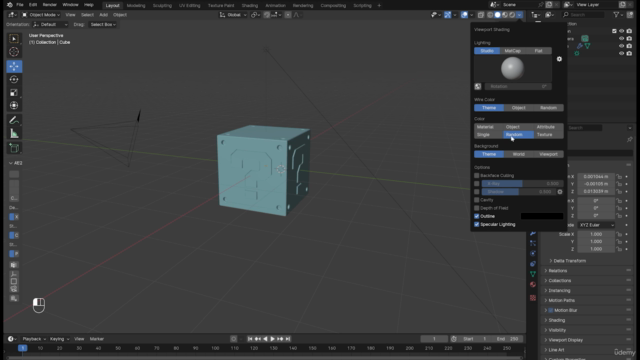640x360 pixels.
Task: Open the Object Mode dropdown
Action: [x=41, y=15]
